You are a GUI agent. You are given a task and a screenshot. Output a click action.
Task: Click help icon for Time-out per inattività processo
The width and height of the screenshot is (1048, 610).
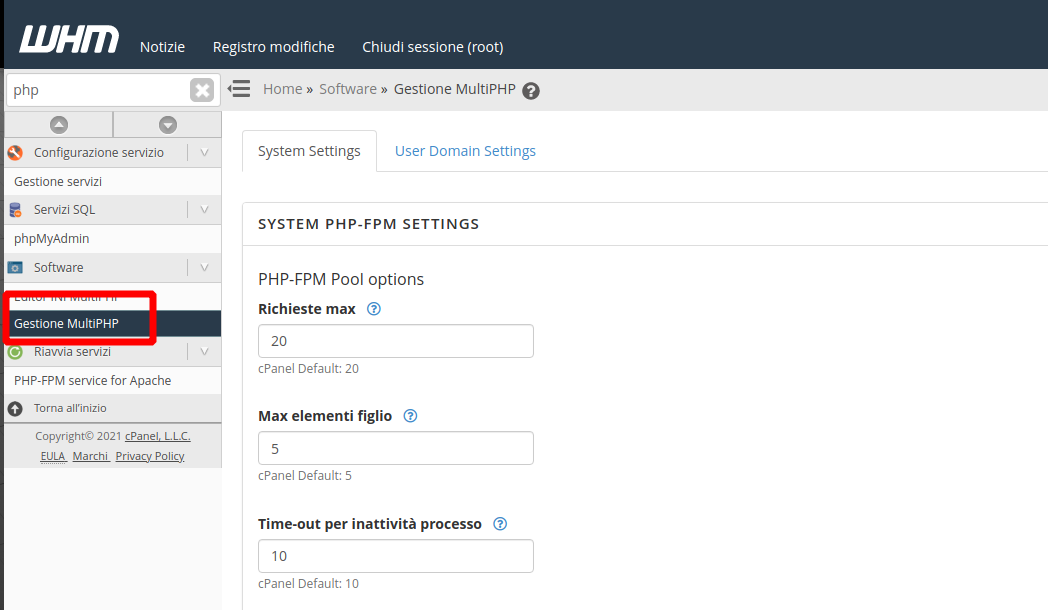(x=501, y=524)
